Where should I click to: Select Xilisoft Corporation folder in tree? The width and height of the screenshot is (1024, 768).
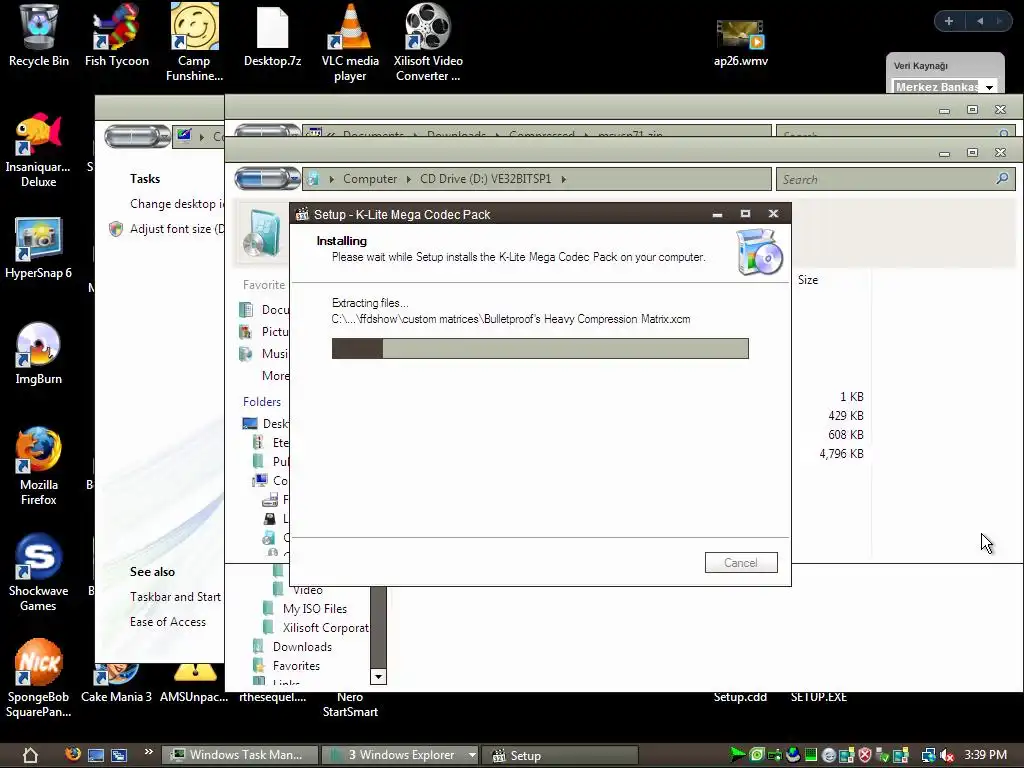(x=325, y=628)
